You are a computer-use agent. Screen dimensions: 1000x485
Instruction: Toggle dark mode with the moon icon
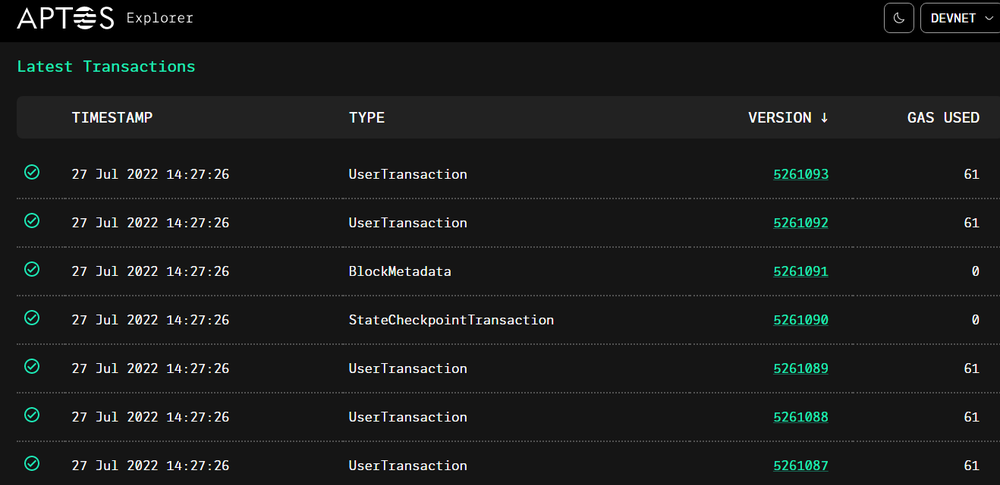pos(898,18)
